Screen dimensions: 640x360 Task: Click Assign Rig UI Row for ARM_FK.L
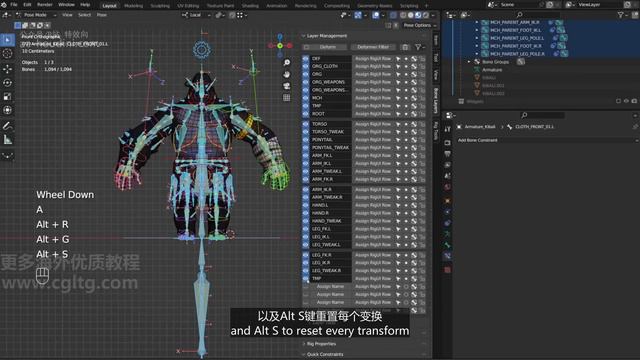point(373,156)
